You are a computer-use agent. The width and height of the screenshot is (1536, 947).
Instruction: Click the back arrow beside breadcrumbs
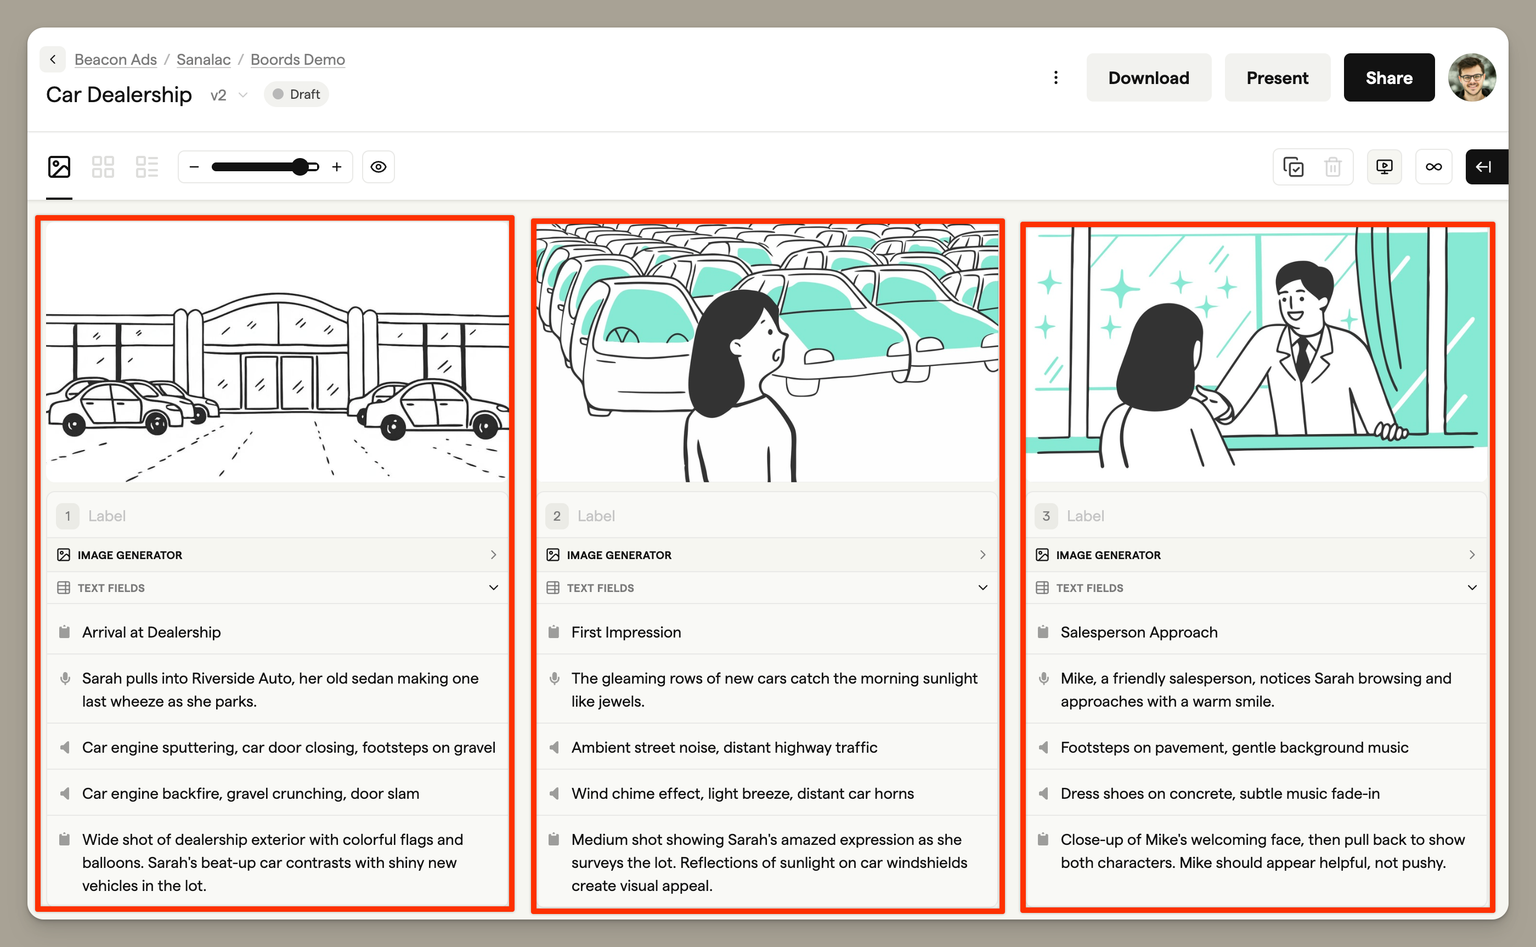[x=53, y=60]
